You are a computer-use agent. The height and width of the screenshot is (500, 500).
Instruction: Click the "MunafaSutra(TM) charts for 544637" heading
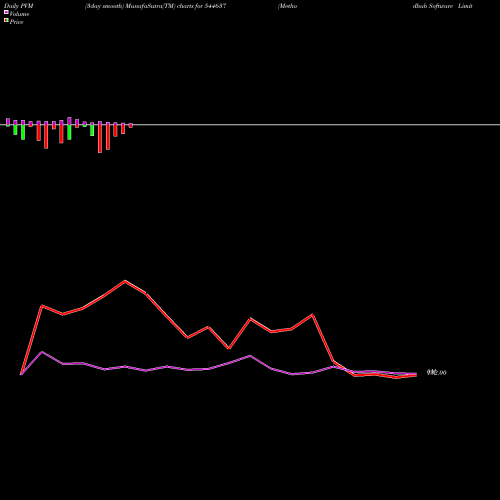[176, 6]
